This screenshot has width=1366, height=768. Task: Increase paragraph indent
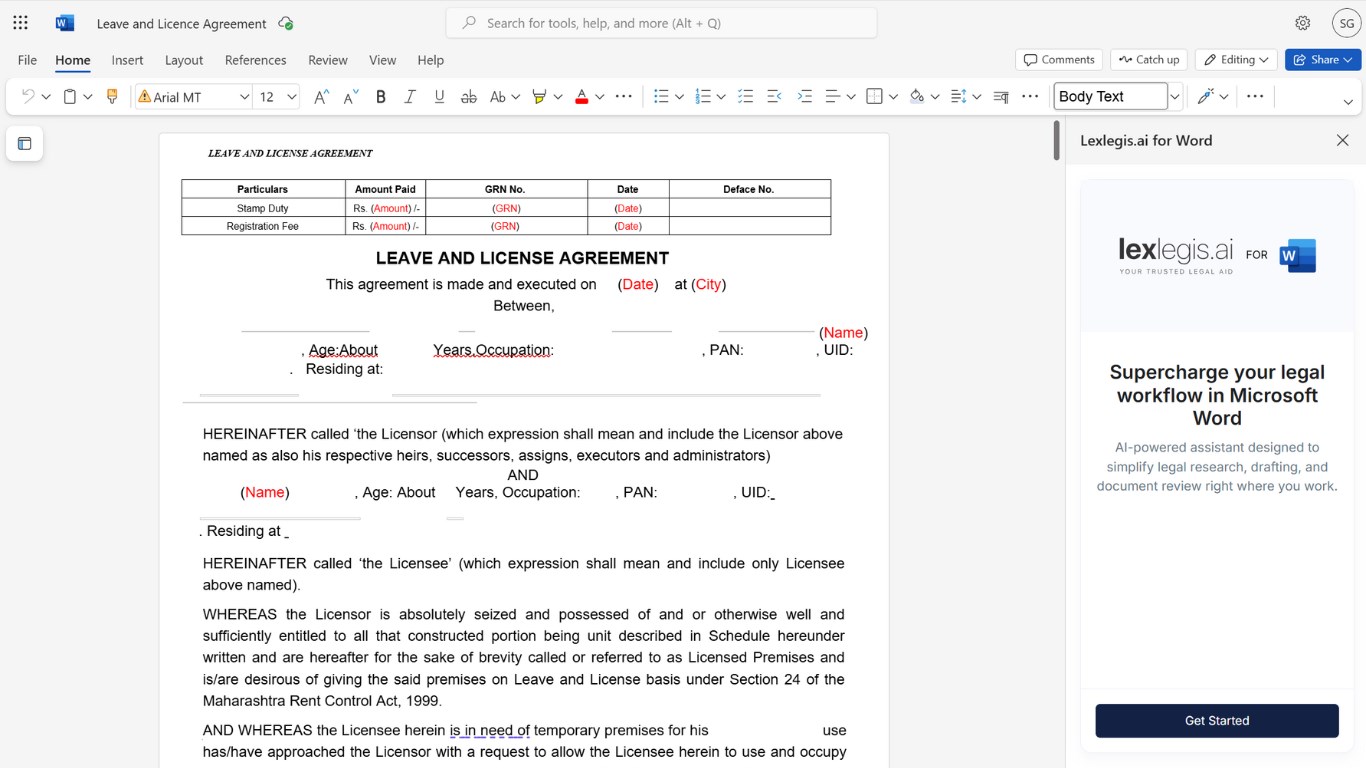point(805,97)
